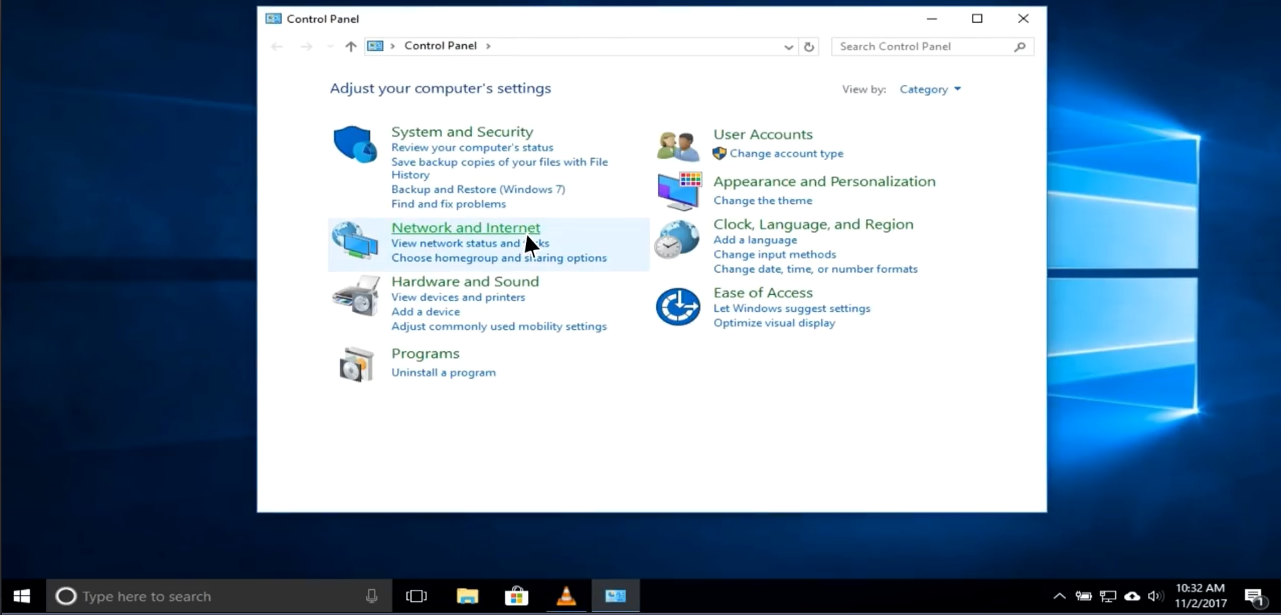
Task: Open the Ease of Access icon
Action: coord(677,306)
